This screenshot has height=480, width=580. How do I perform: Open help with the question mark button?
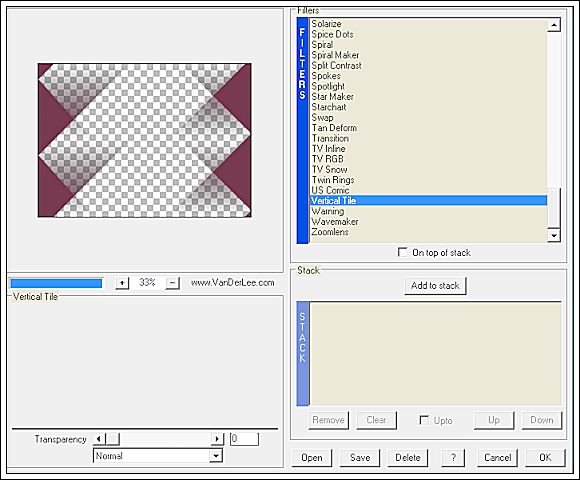pyautogui.click(x=453, y=458)
